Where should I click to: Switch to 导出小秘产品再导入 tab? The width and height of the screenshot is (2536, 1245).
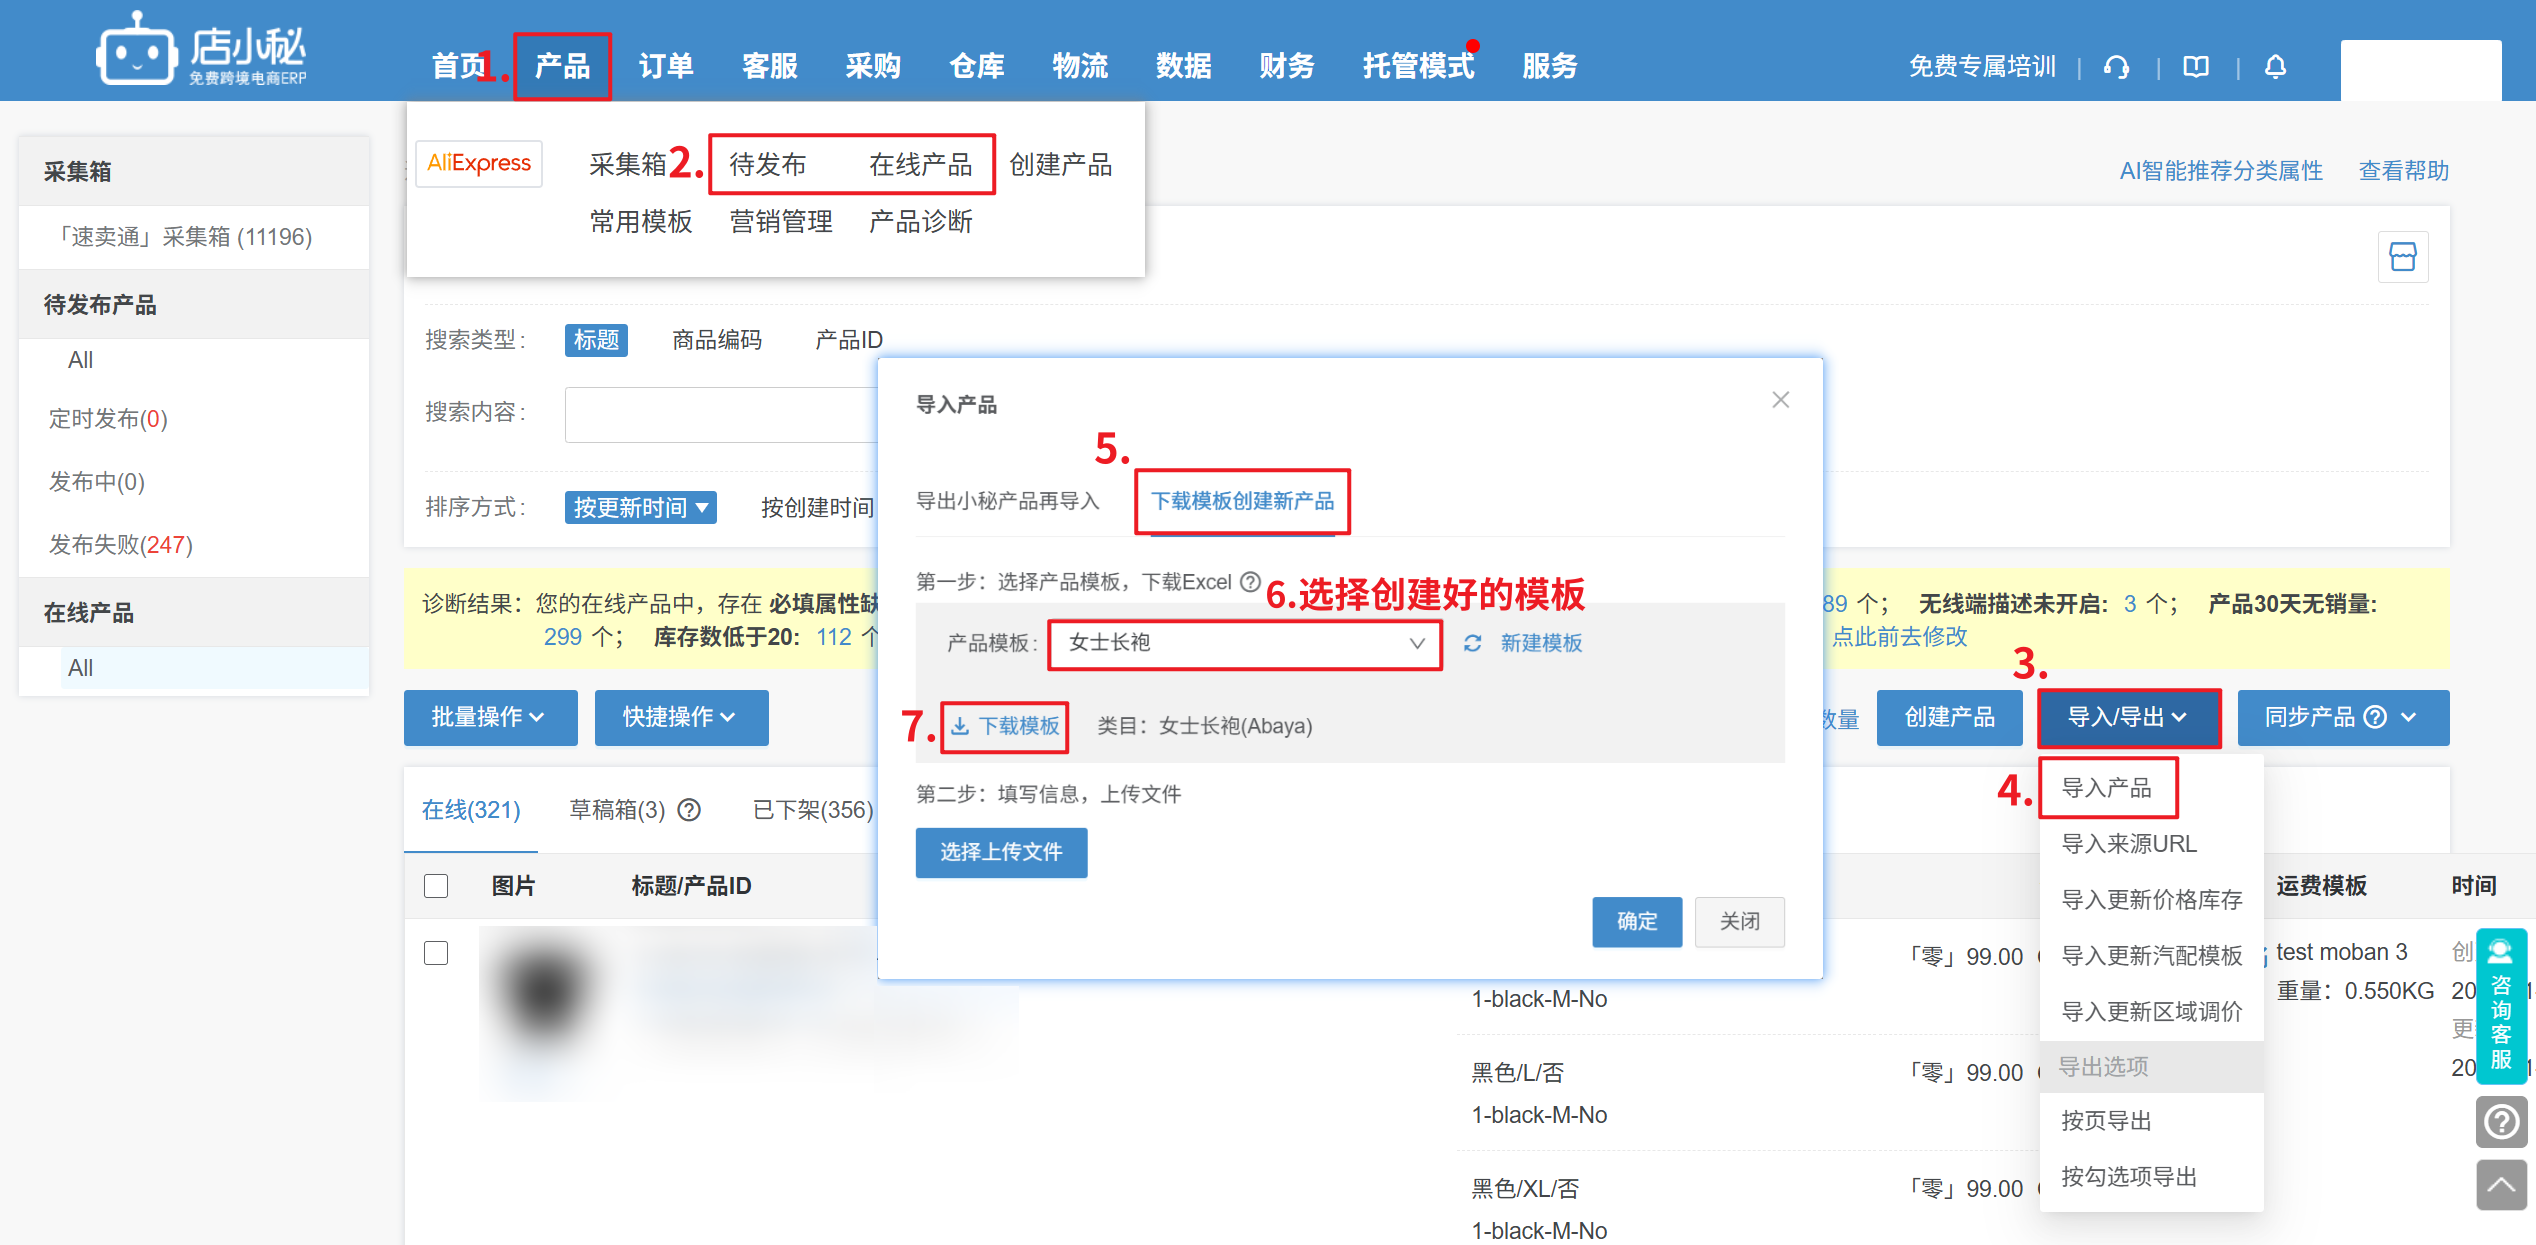[1007, 501]
